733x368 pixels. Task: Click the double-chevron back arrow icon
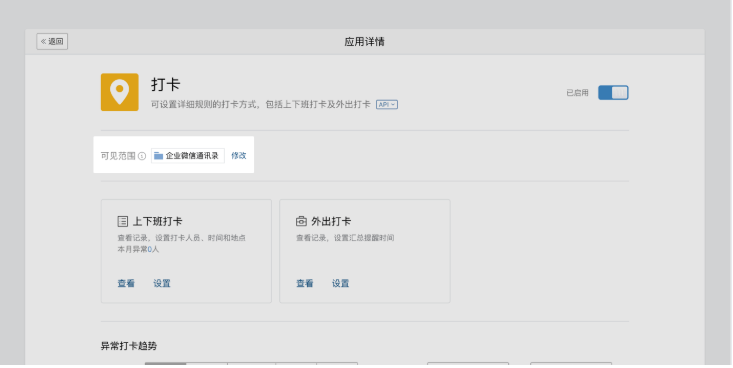click(43, 42)
